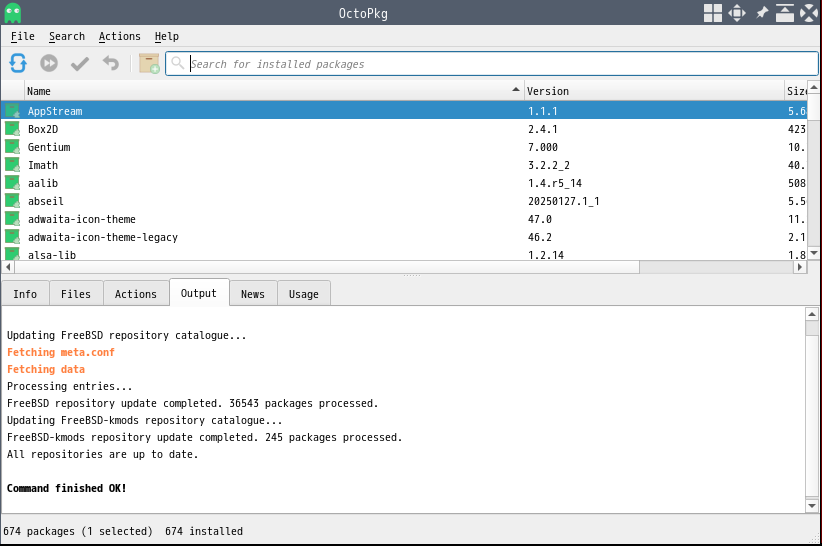
Task: Click the adwaita-icon-theme-legacy package status icon
Action: 13,237
